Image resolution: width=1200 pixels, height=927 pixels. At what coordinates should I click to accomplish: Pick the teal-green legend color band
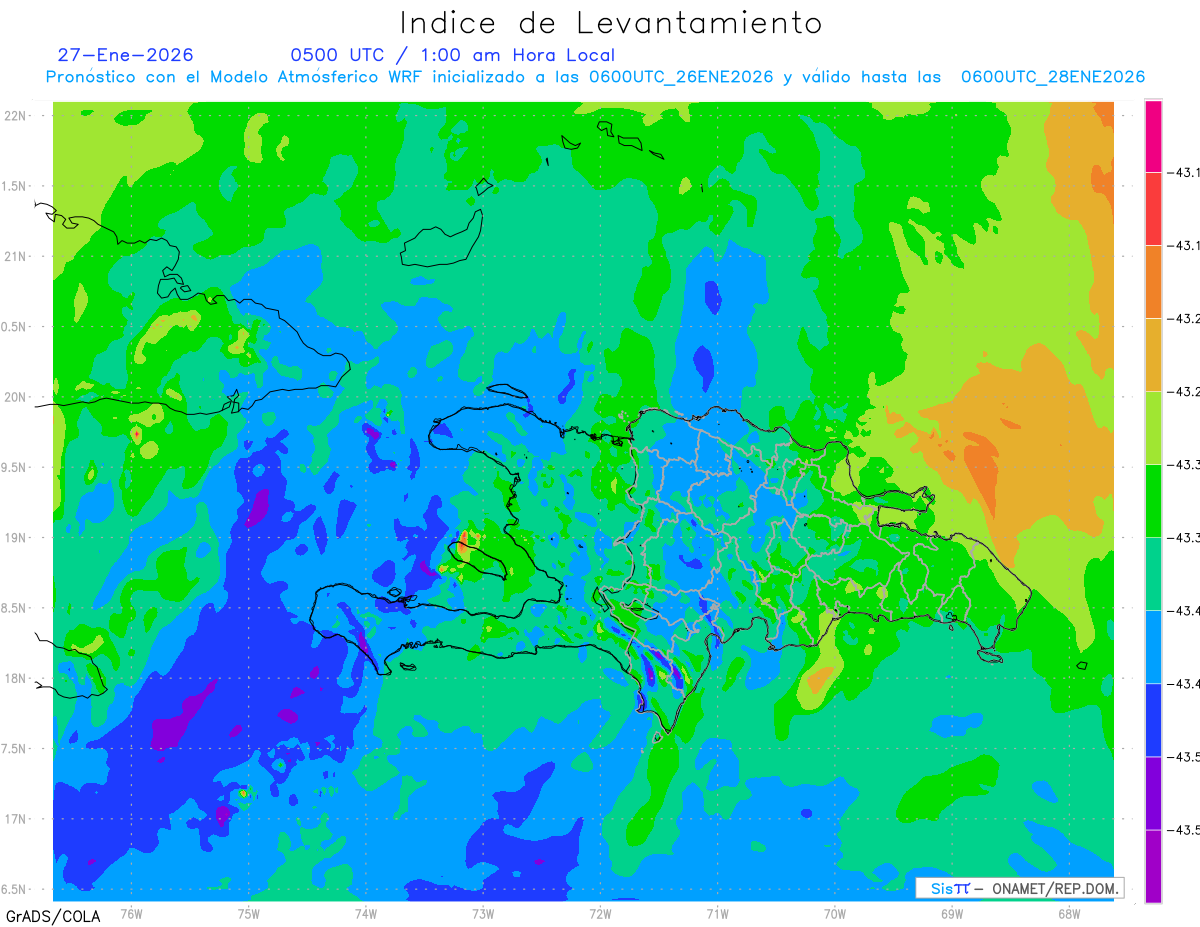(1153, 574)
